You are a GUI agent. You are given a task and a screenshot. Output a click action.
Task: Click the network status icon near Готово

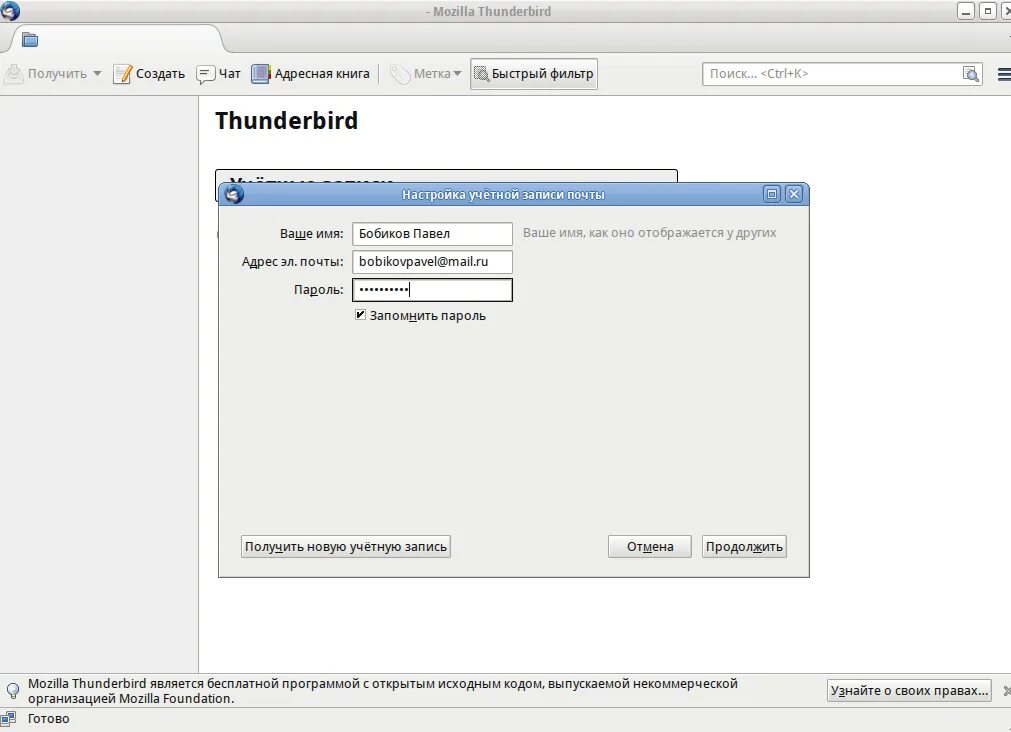point(8,719)
